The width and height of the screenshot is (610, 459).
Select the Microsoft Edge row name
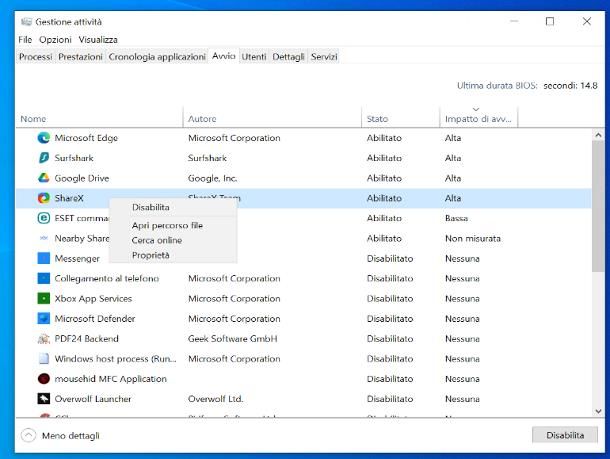coord(86,138)
